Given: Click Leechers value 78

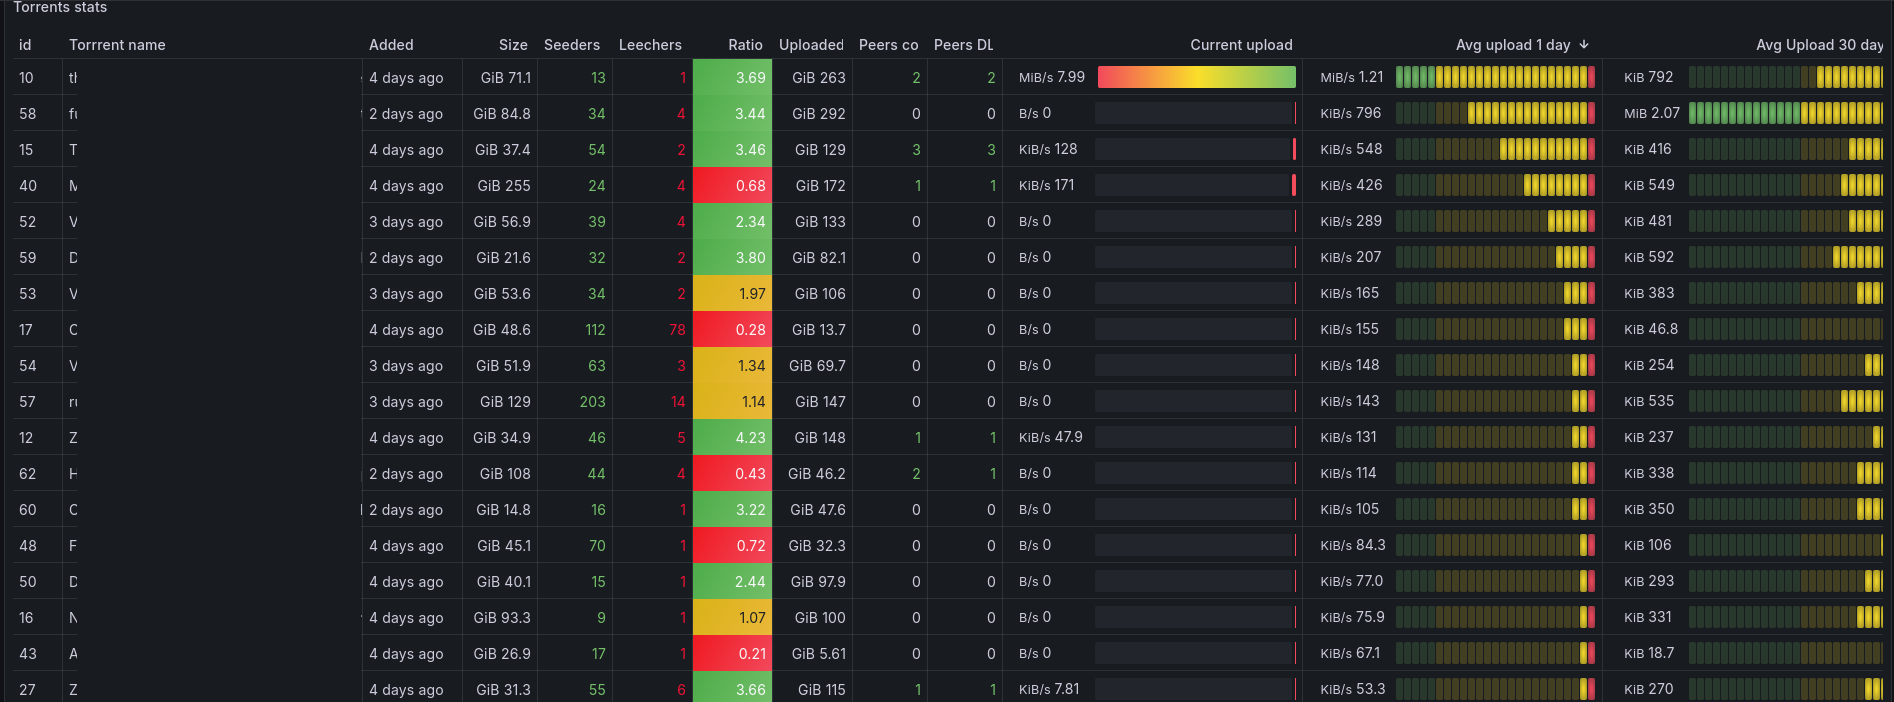Looking at the screenshot, I should [x=677, y=330].
